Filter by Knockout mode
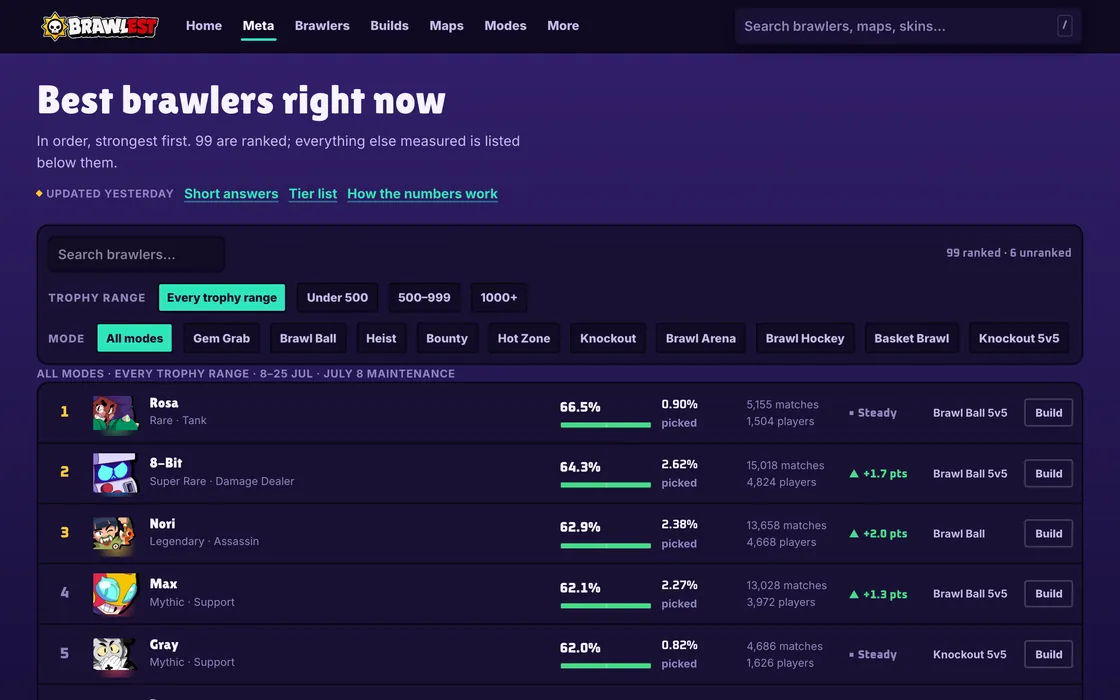Viewport: 1120px width, 700px height. pos(608,338)
